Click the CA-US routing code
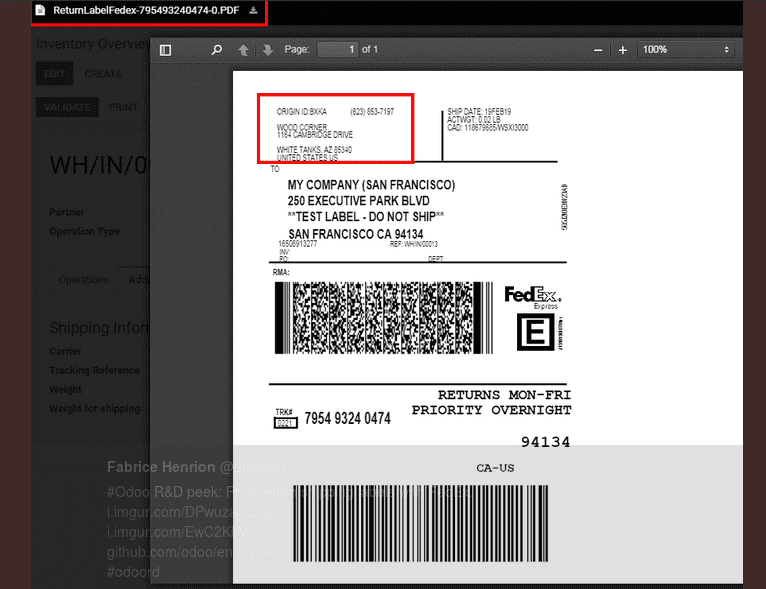 click(x=495, y=468)
